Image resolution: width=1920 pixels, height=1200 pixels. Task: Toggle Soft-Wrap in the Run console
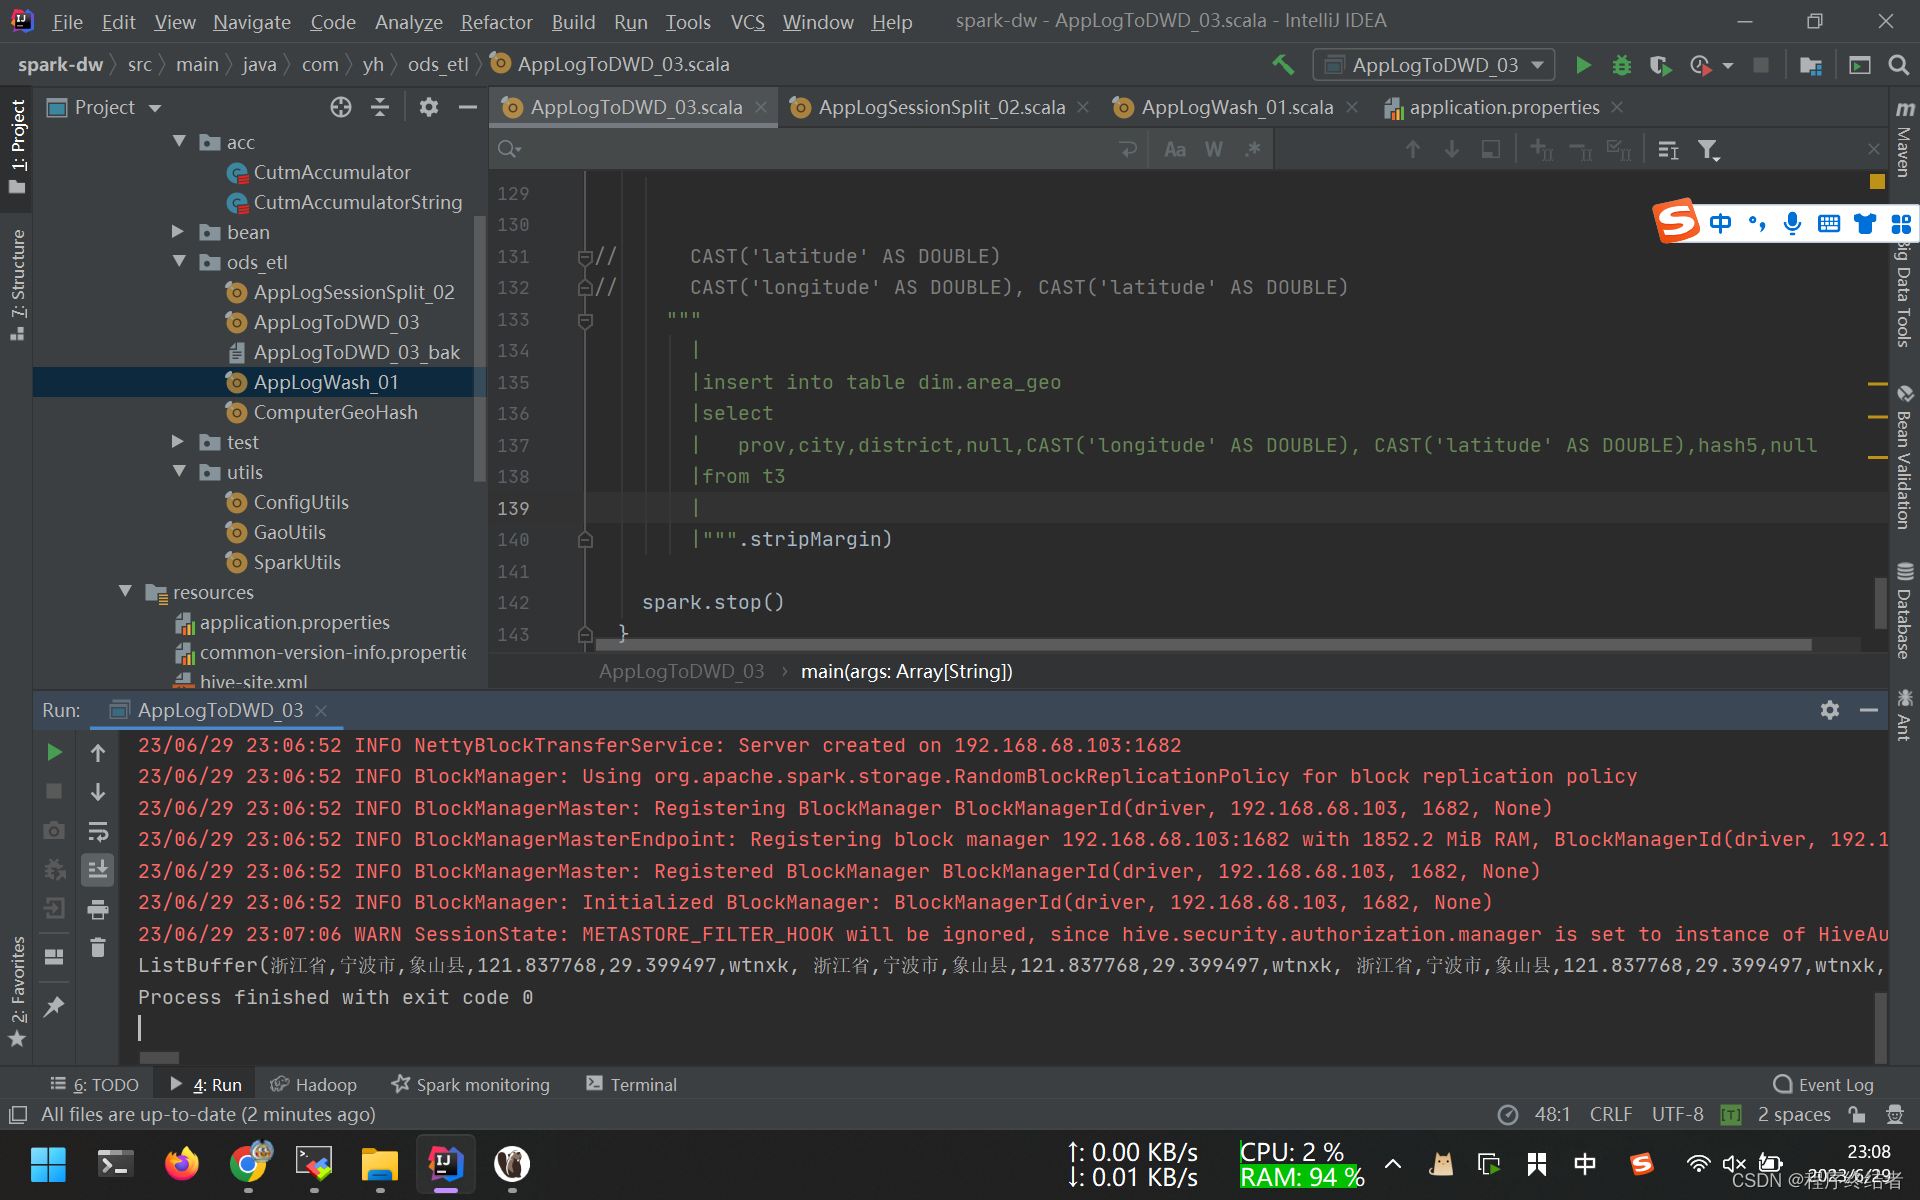tap(98, 831)
